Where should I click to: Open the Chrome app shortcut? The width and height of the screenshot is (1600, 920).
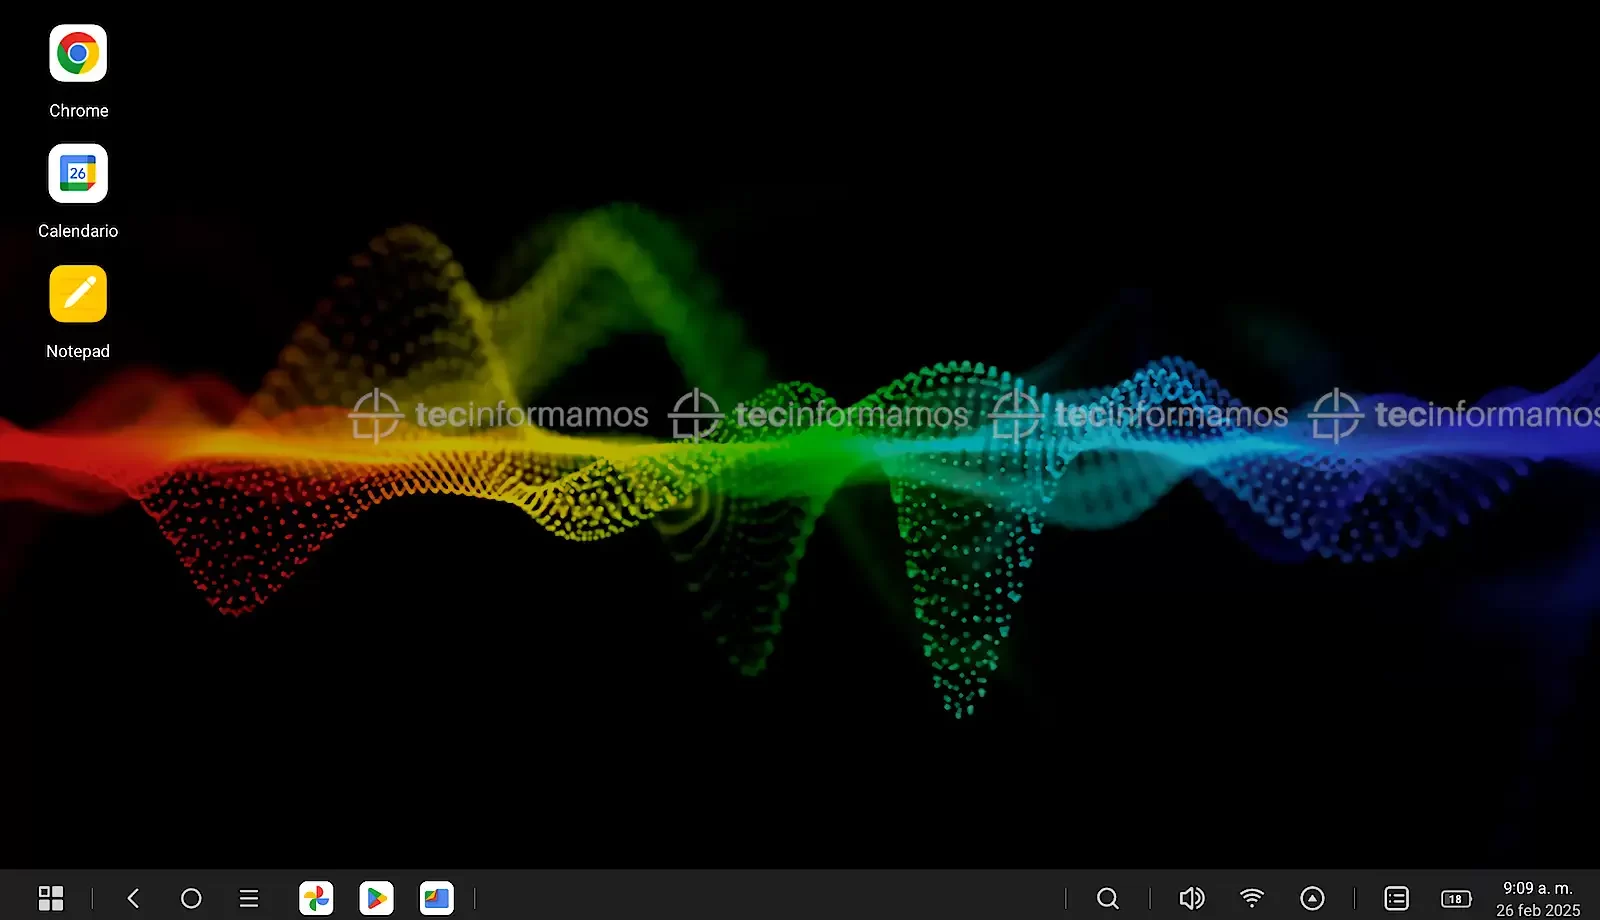click(x=78, y=54)
